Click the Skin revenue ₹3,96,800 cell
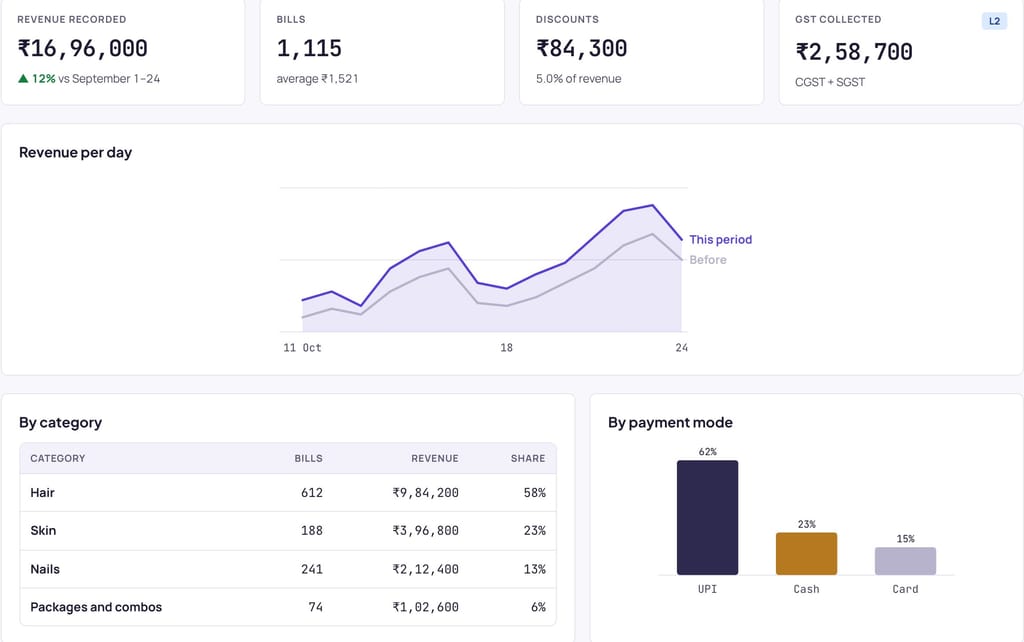Image resolution: width=1024 pixels, height=642 pixels. tap(425, 530)
